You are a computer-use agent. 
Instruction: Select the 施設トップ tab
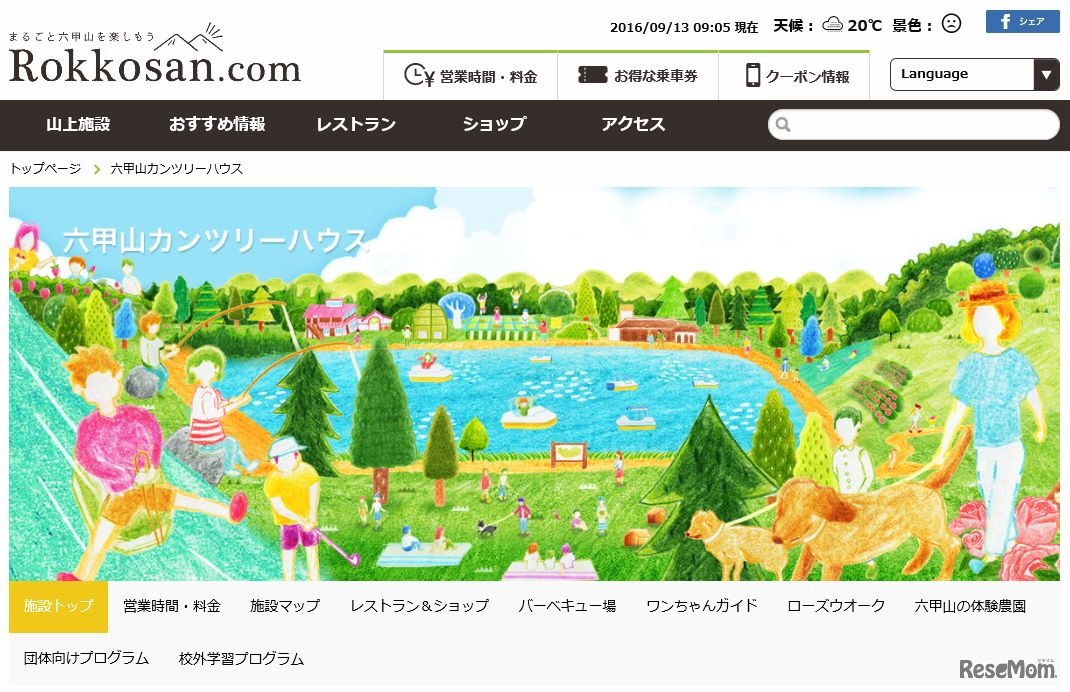point(59,607)
